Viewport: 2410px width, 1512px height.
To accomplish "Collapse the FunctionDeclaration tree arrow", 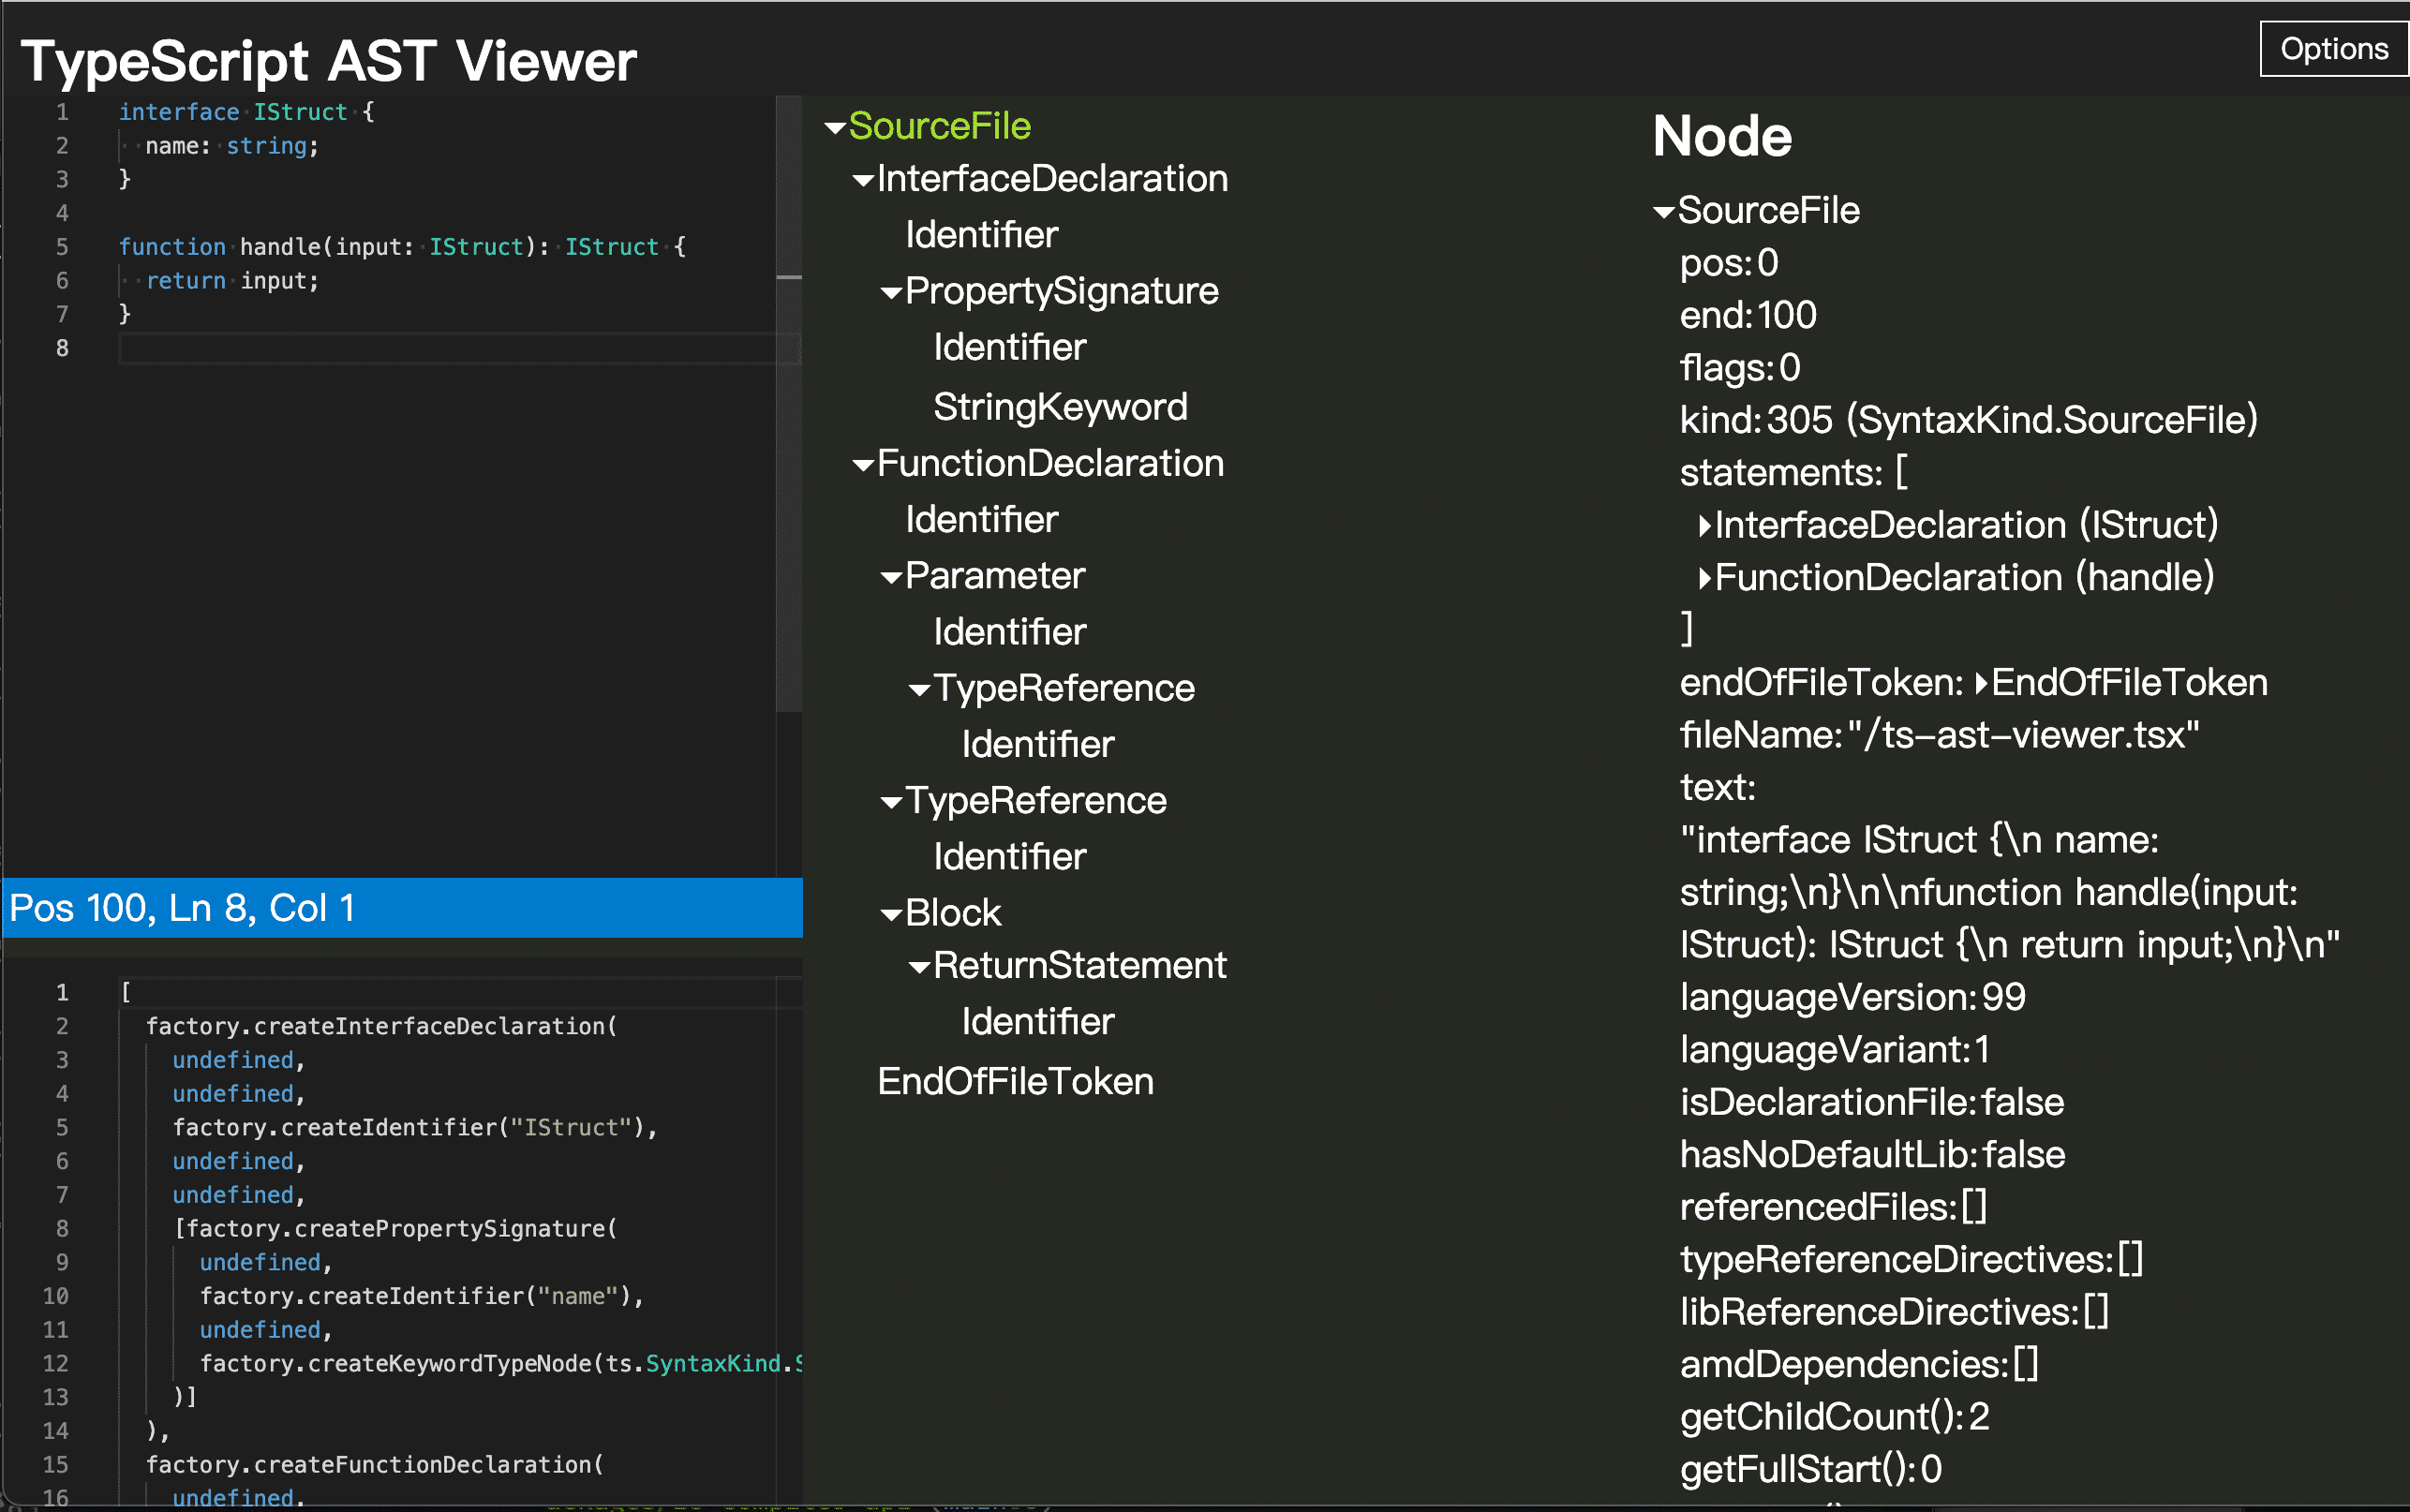I will 863,465.
